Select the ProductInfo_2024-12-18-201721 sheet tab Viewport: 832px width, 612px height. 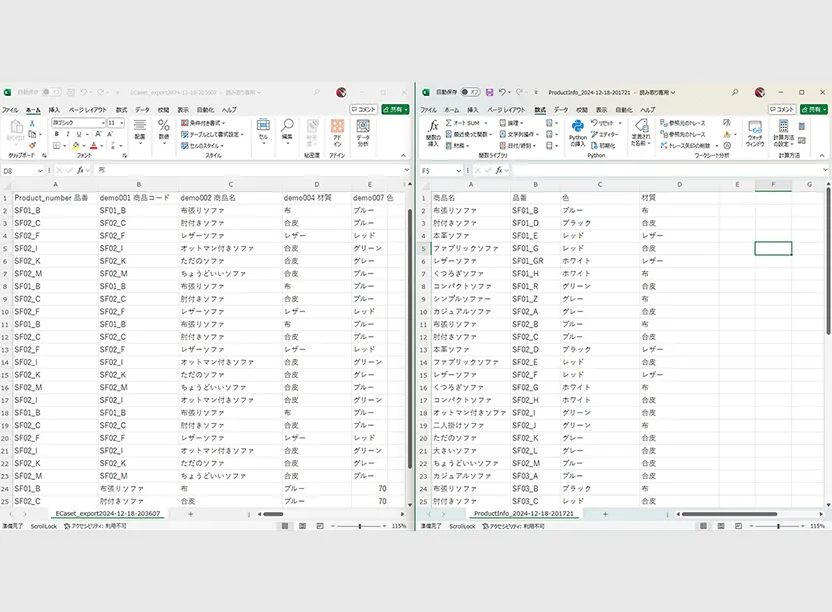522,513
